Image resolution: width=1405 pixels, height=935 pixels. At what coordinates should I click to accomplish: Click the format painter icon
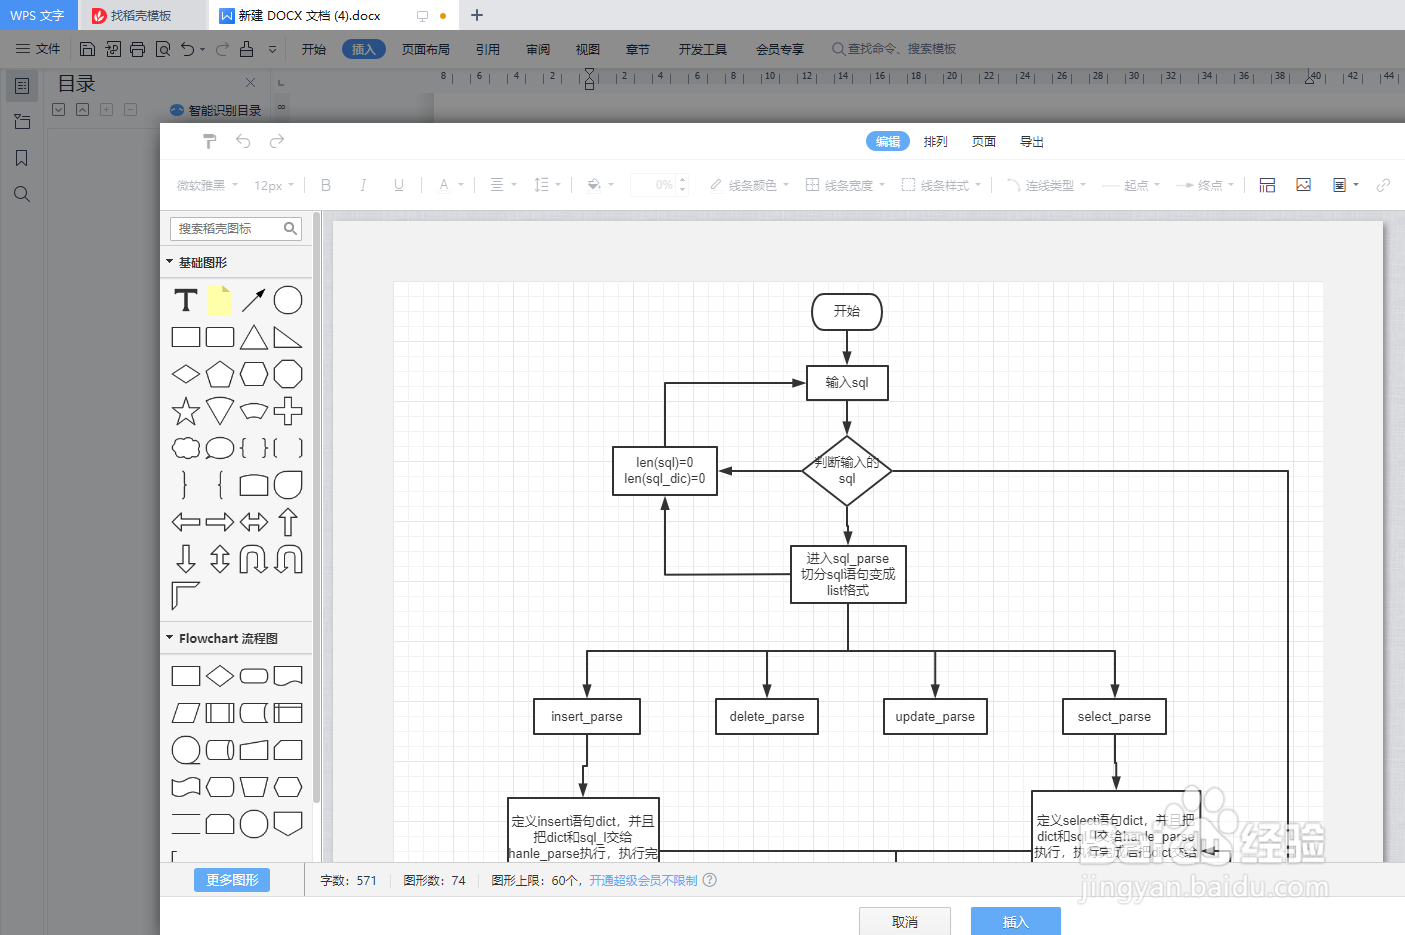tap(210, 141)
